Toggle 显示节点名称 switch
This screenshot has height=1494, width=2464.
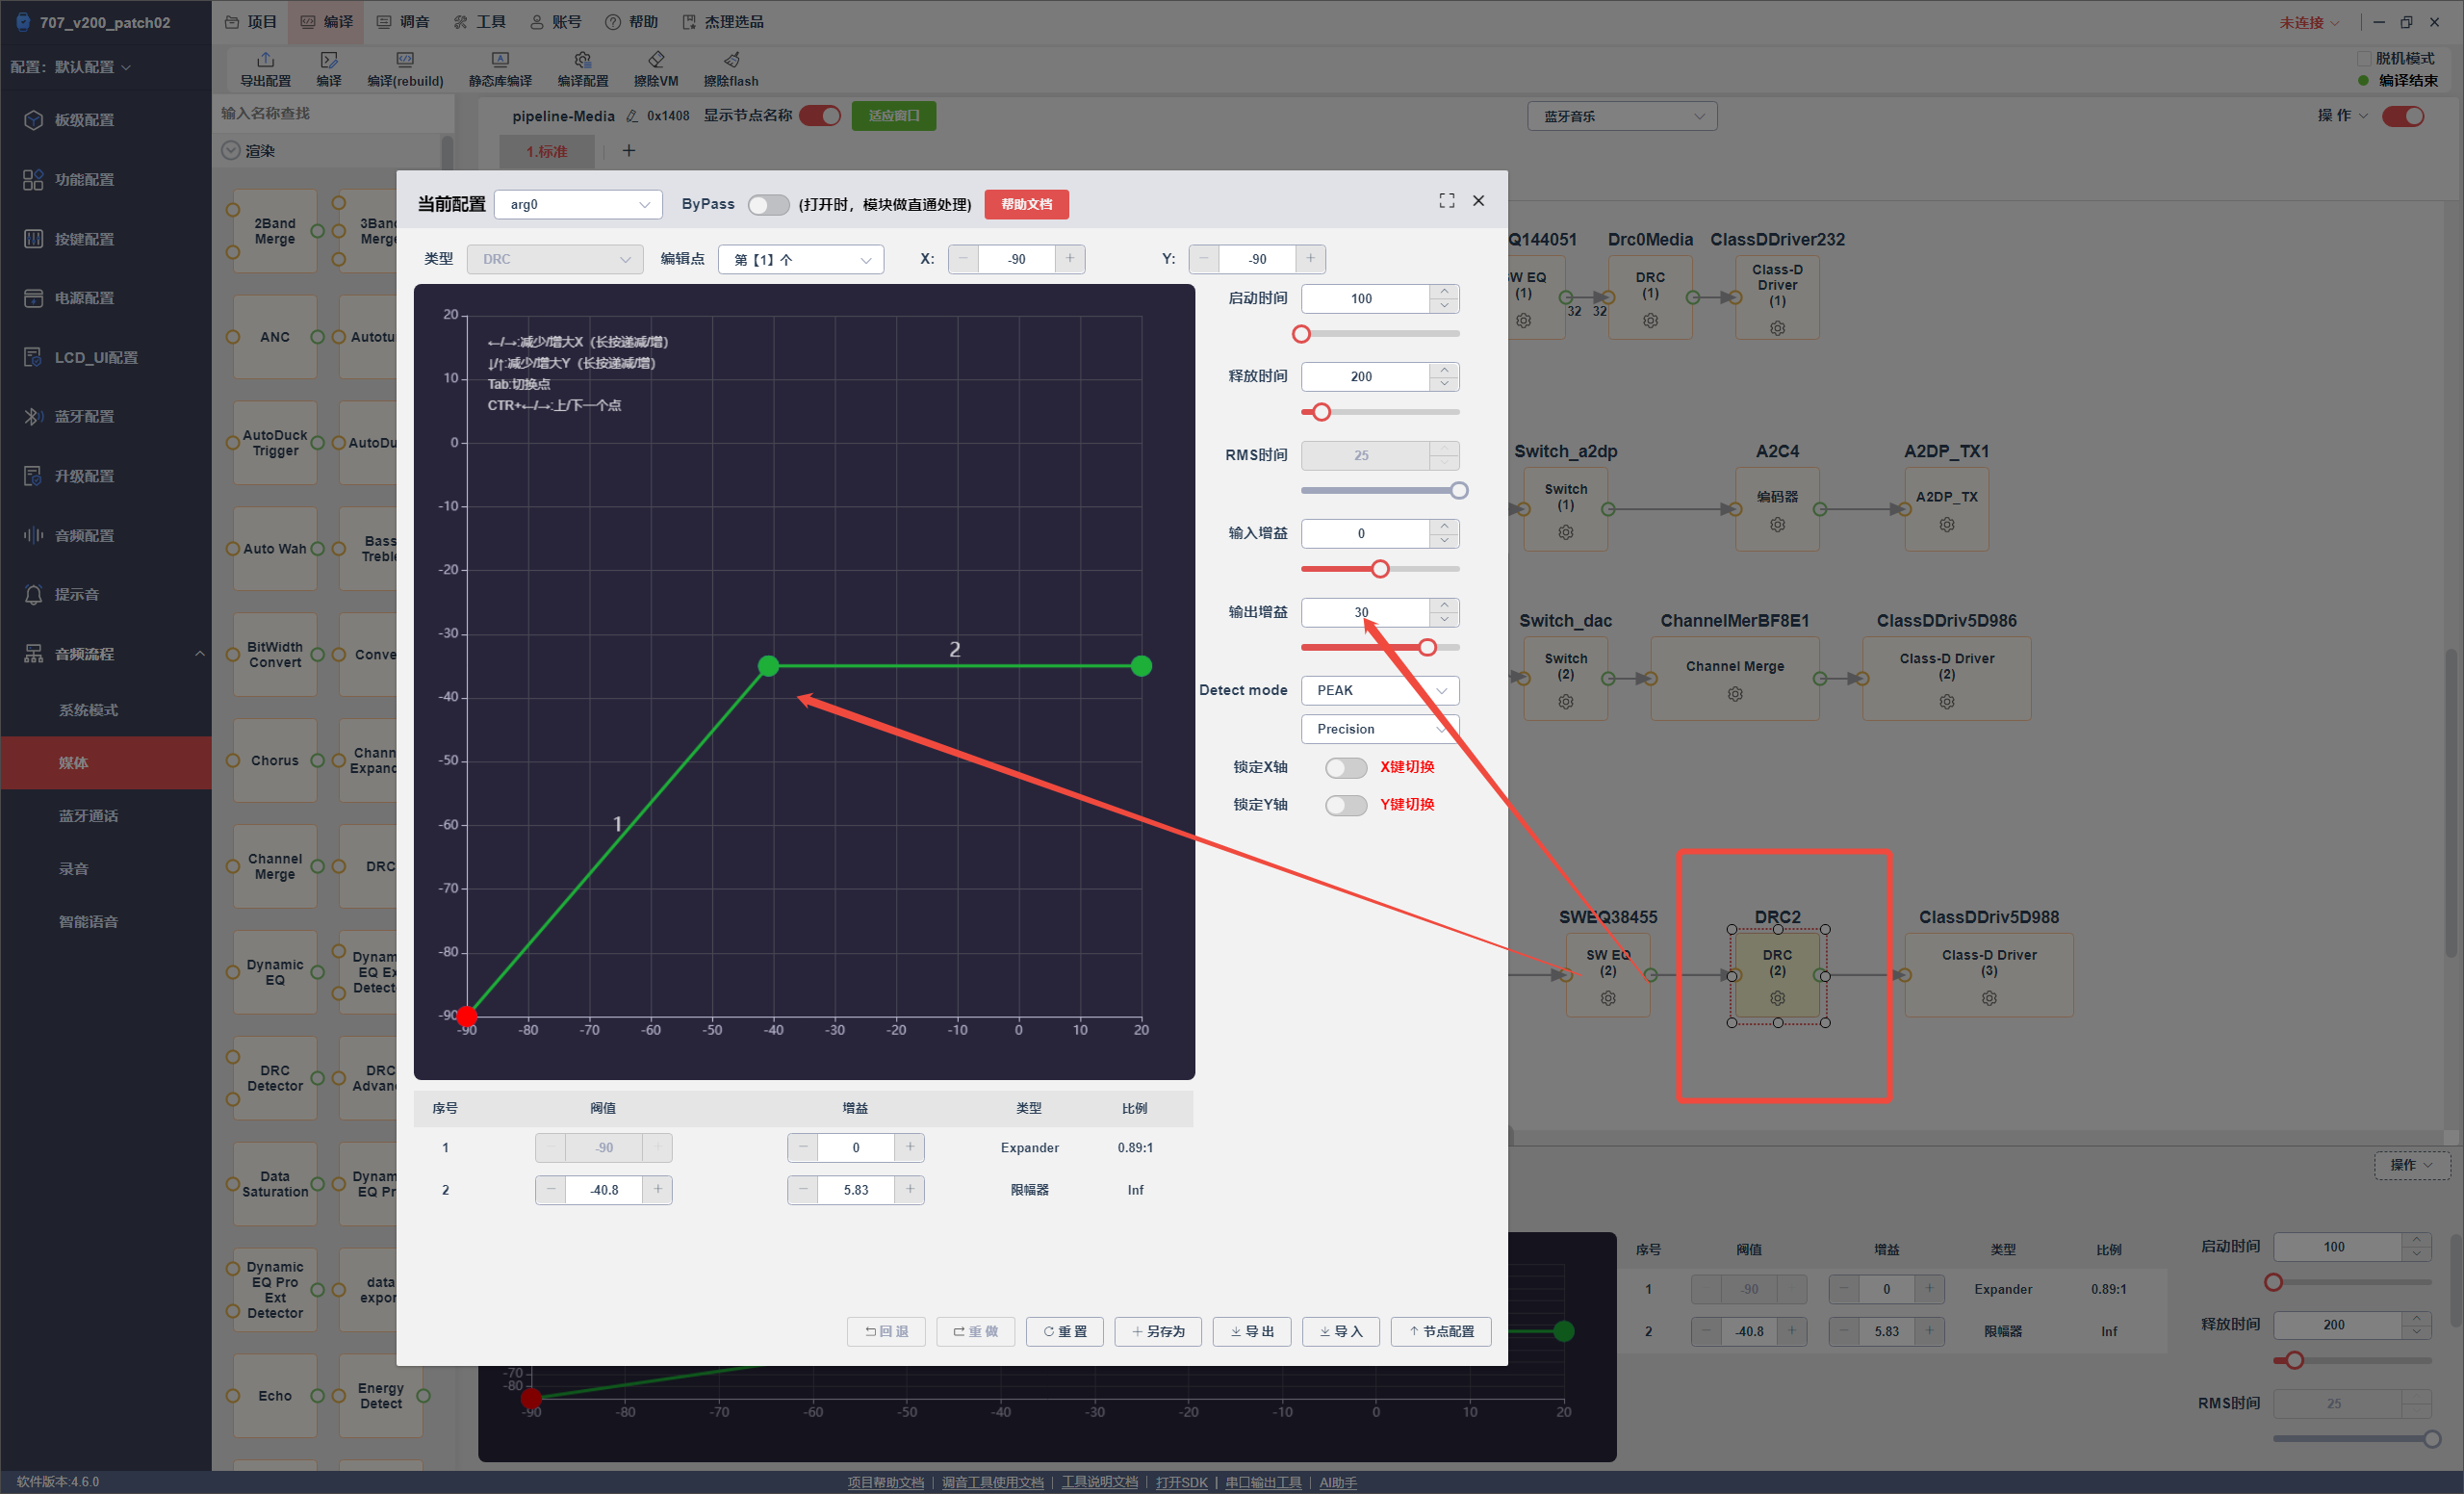click(x=821, y=116)
